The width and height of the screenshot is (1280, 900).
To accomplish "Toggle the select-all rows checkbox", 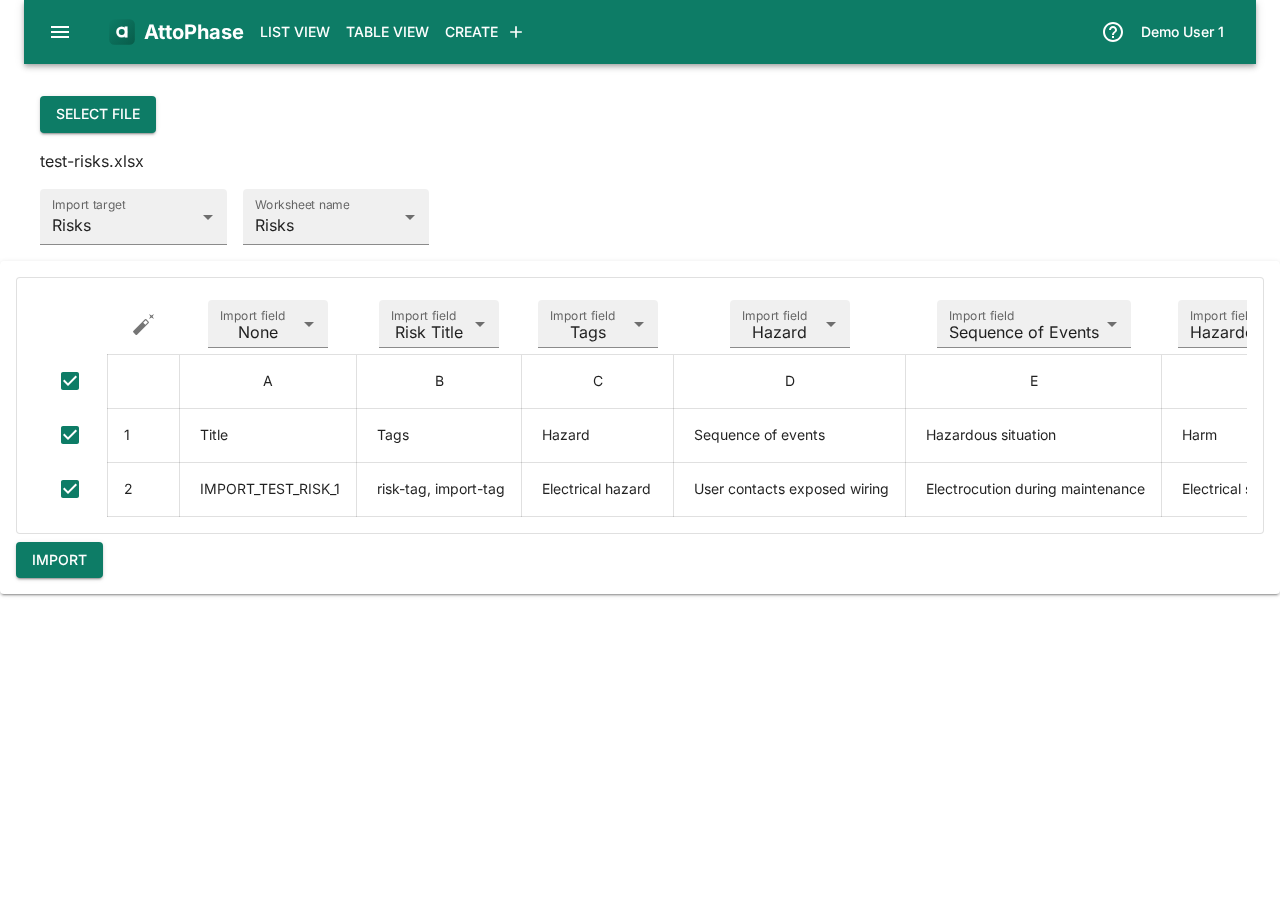I will pyautogui.click(x=69, y=381).
